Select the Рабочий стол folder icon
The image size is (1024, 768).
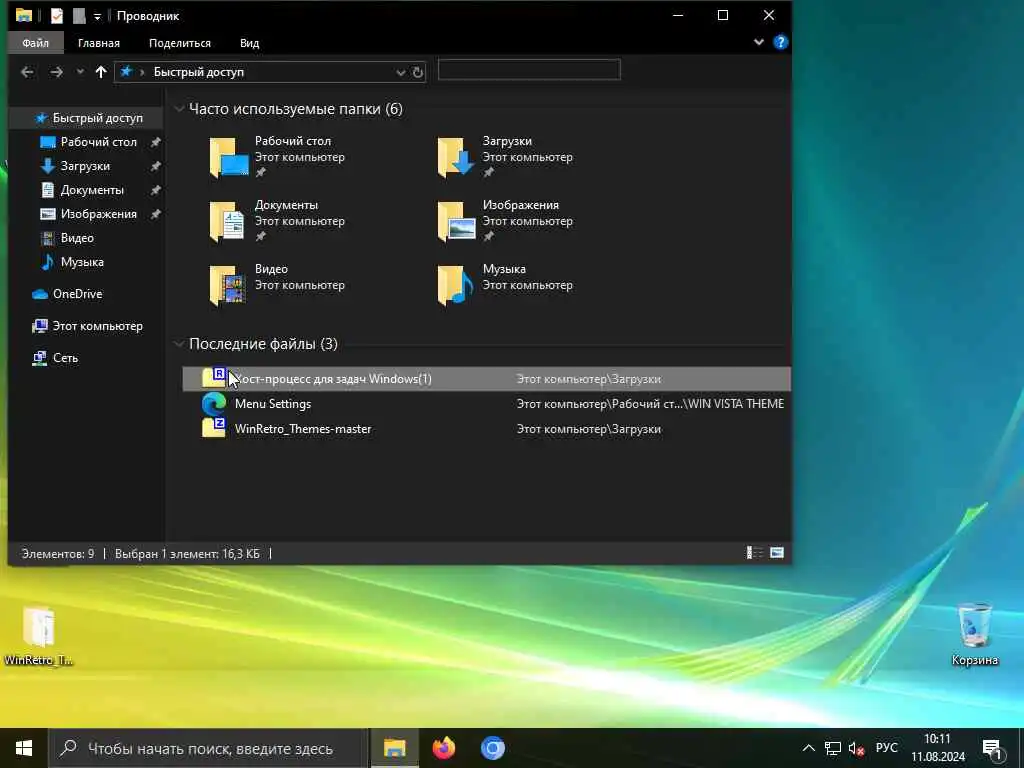229,157
